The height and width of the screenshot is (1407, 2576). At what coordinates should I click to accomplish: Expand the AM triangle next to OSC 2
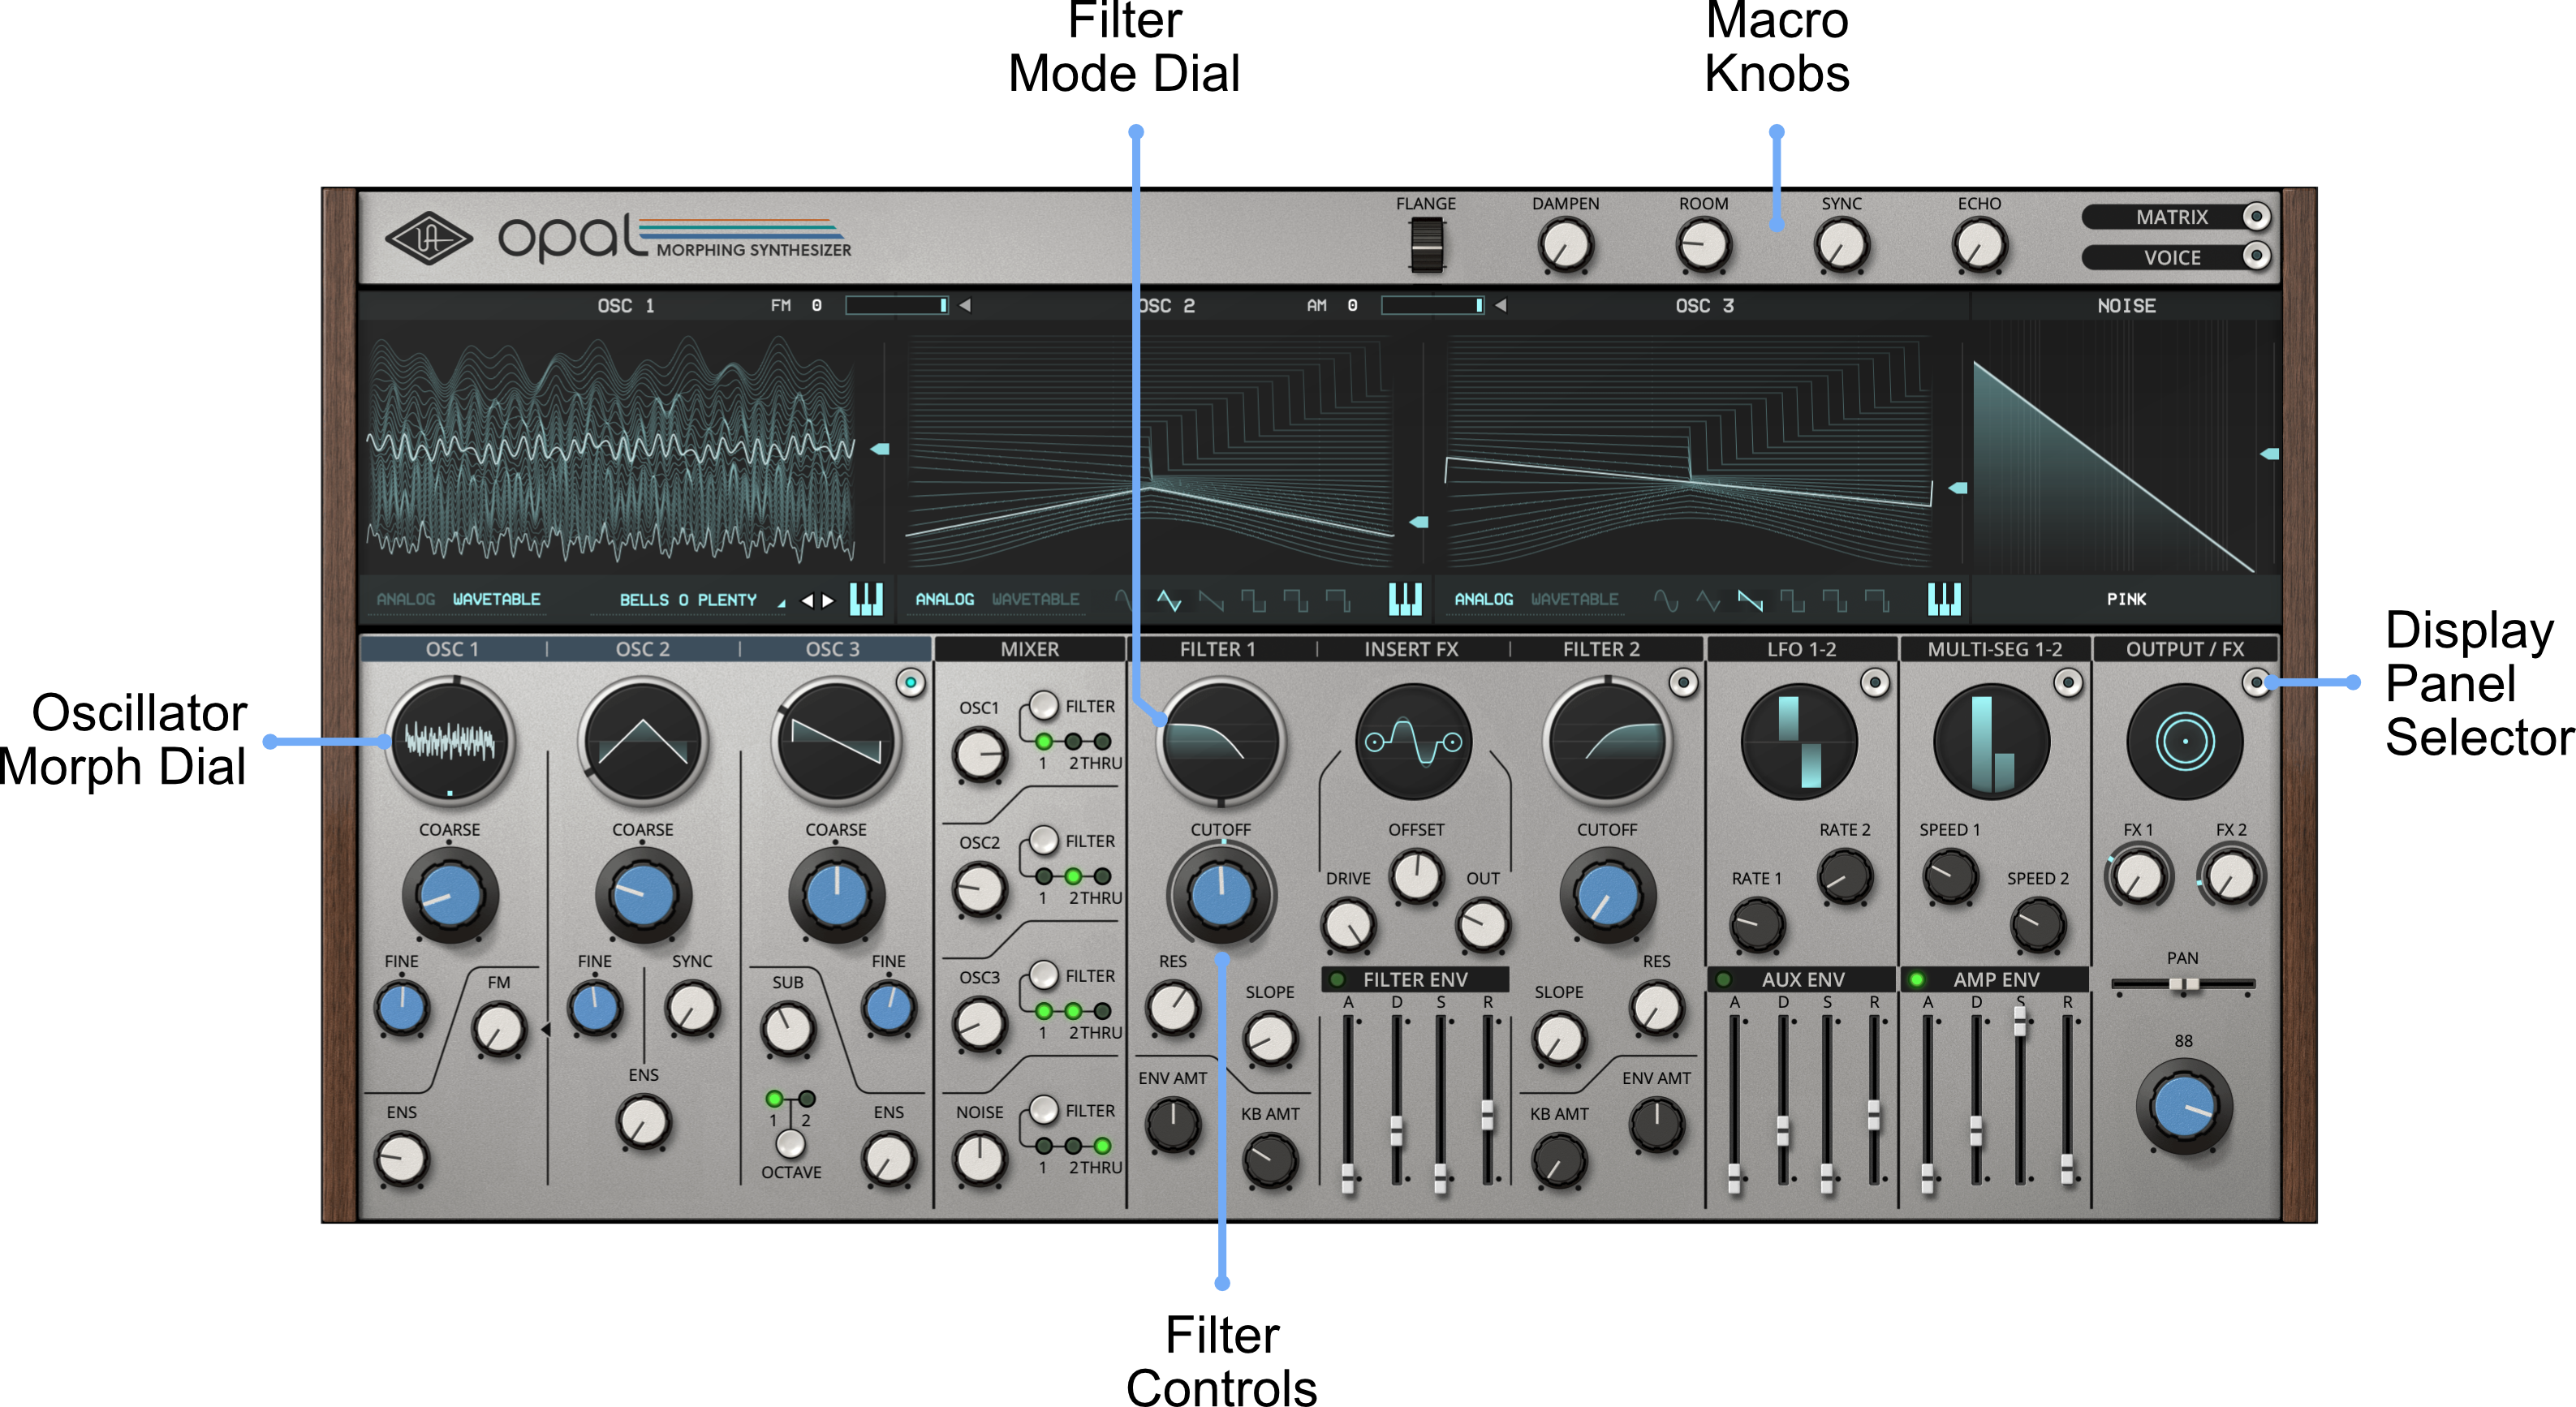tap(1500, 306)
